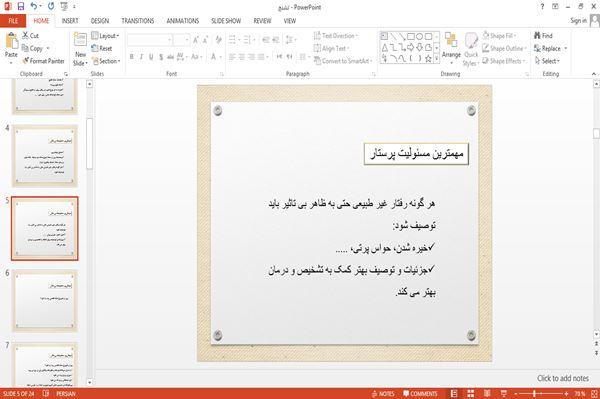Click the zoom slider handle
The width and height of the screenshot is (600, 399).
[x=534, y=393]
